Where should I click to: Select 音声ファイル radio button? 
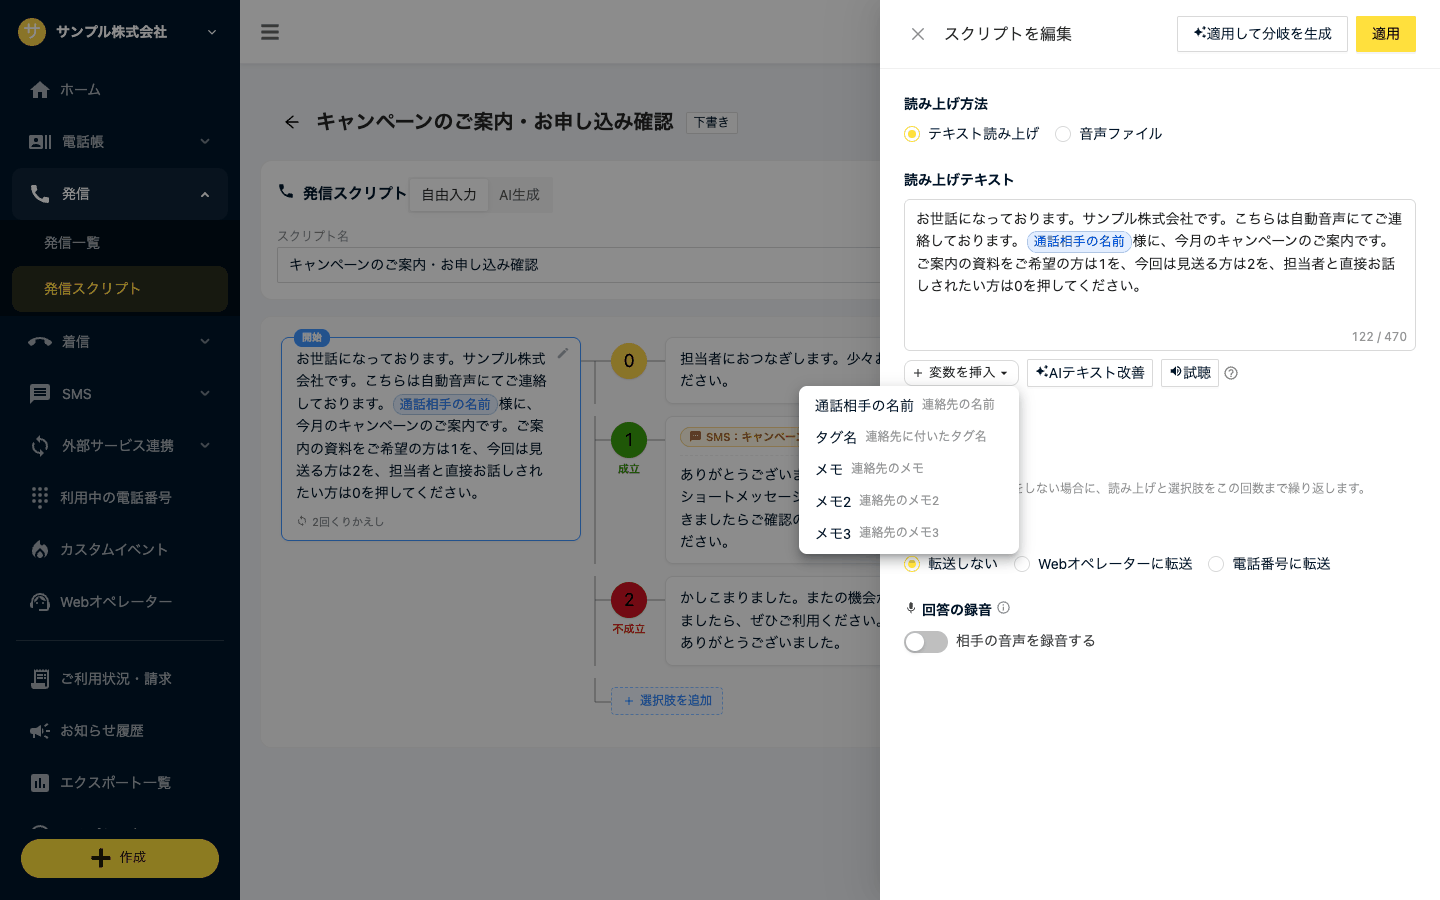(1063, 134)
